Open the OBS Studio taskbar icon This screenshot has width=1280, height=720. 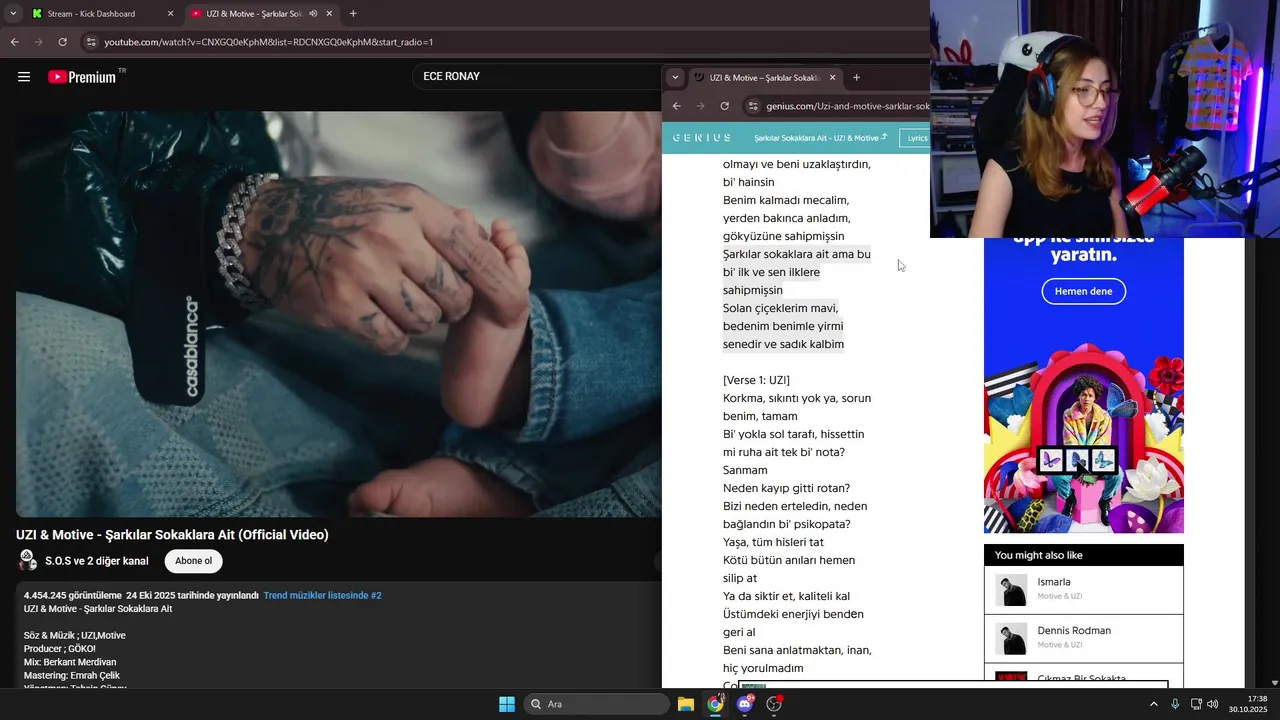click(774, 704)
